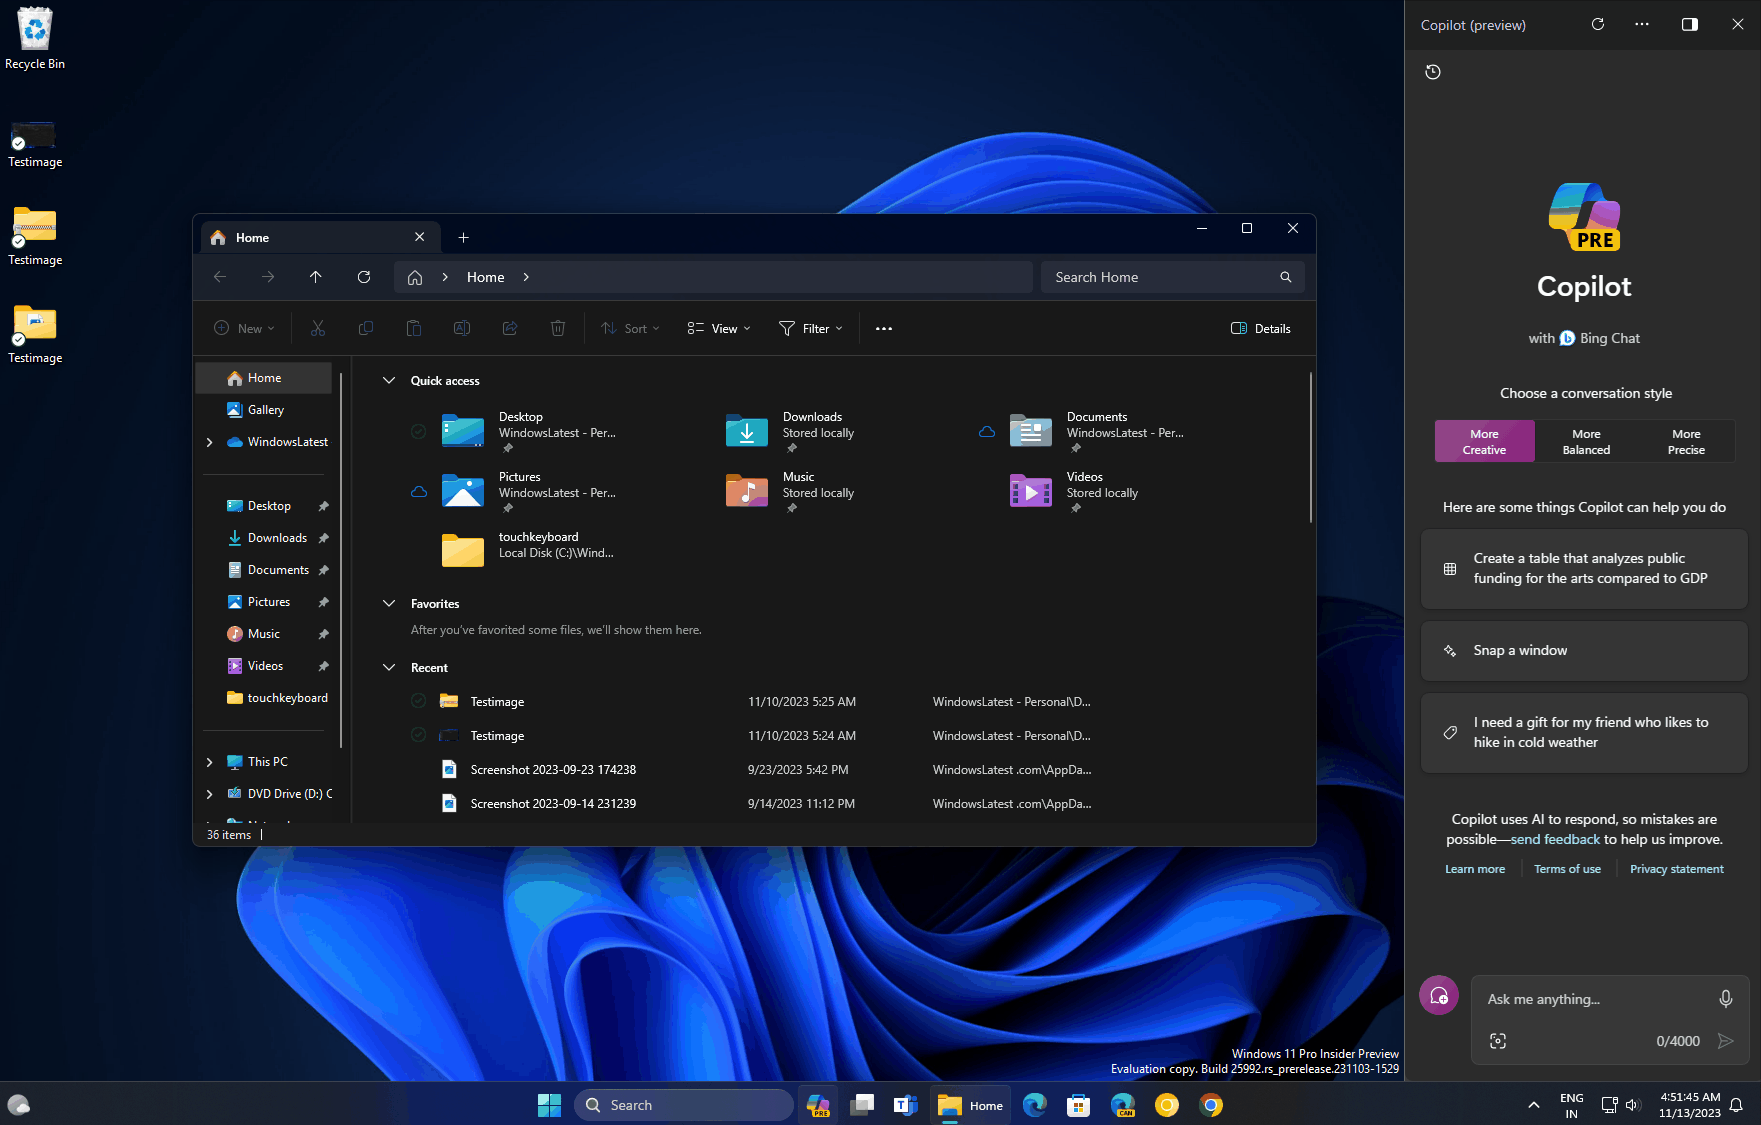Click the Copy icon in File Explorer toolbar

click(366, 328)
